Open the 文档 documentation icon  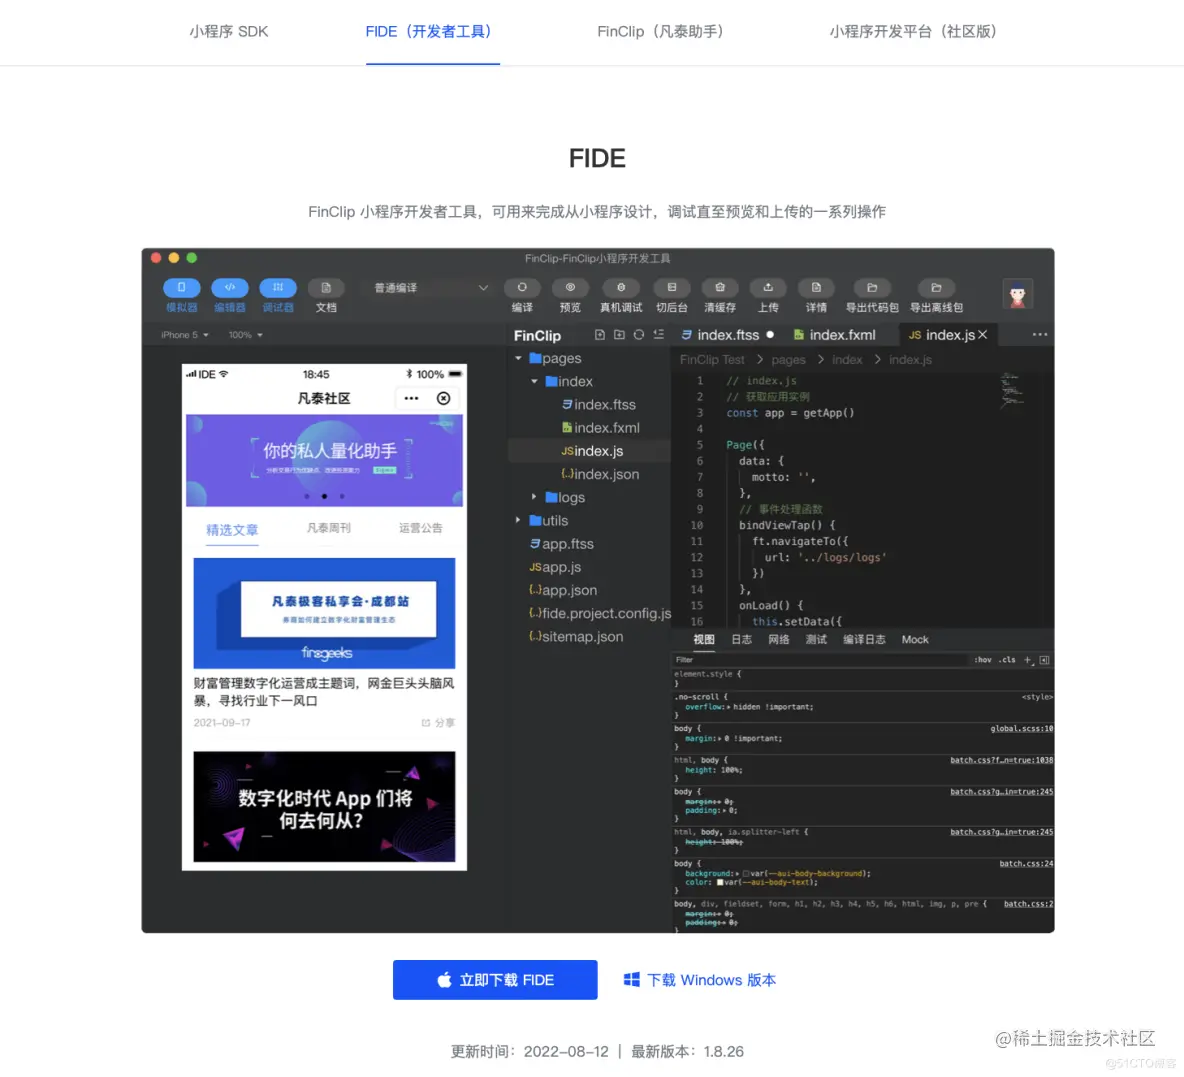coord(326,288)
